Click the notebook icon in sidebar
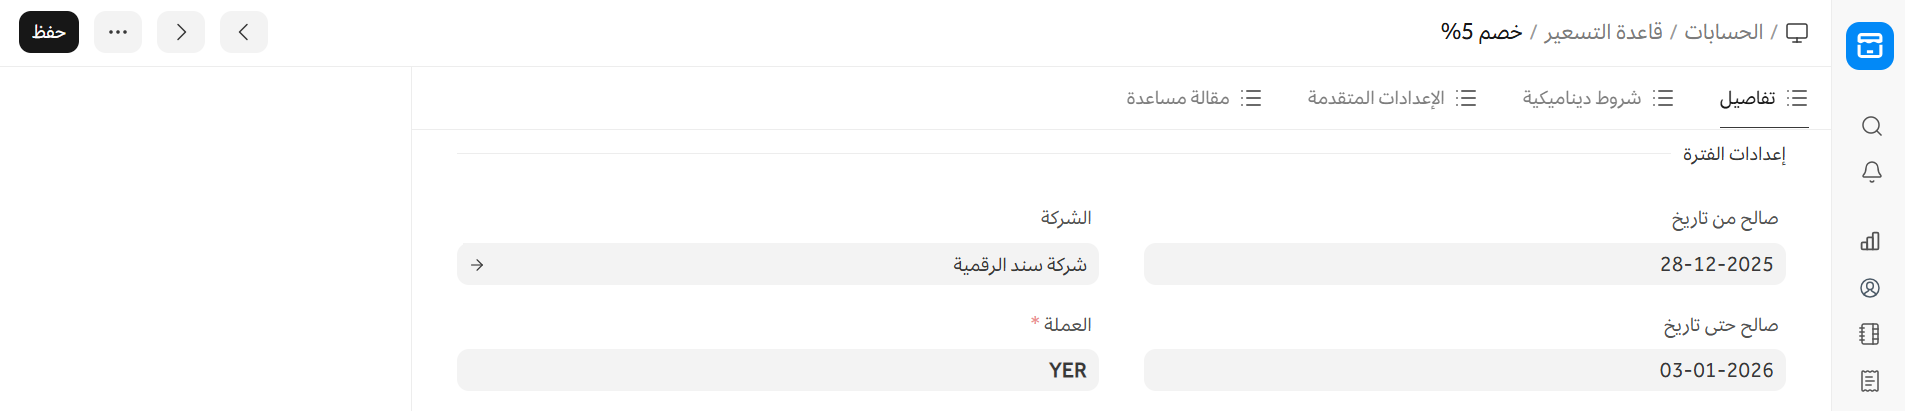Screen dimensions: 1905x411 (x=1870, y=334)
